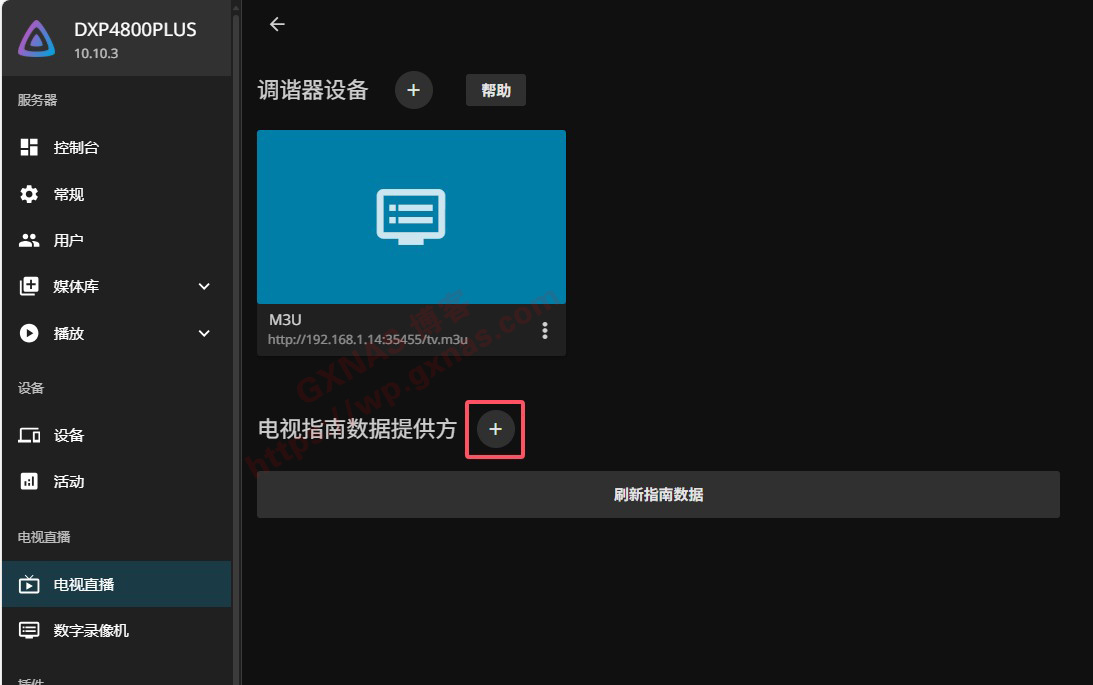Select 电视直播 in the sidebar
The height and width of the screenshot is (685, 1093).
click(84, 584)
